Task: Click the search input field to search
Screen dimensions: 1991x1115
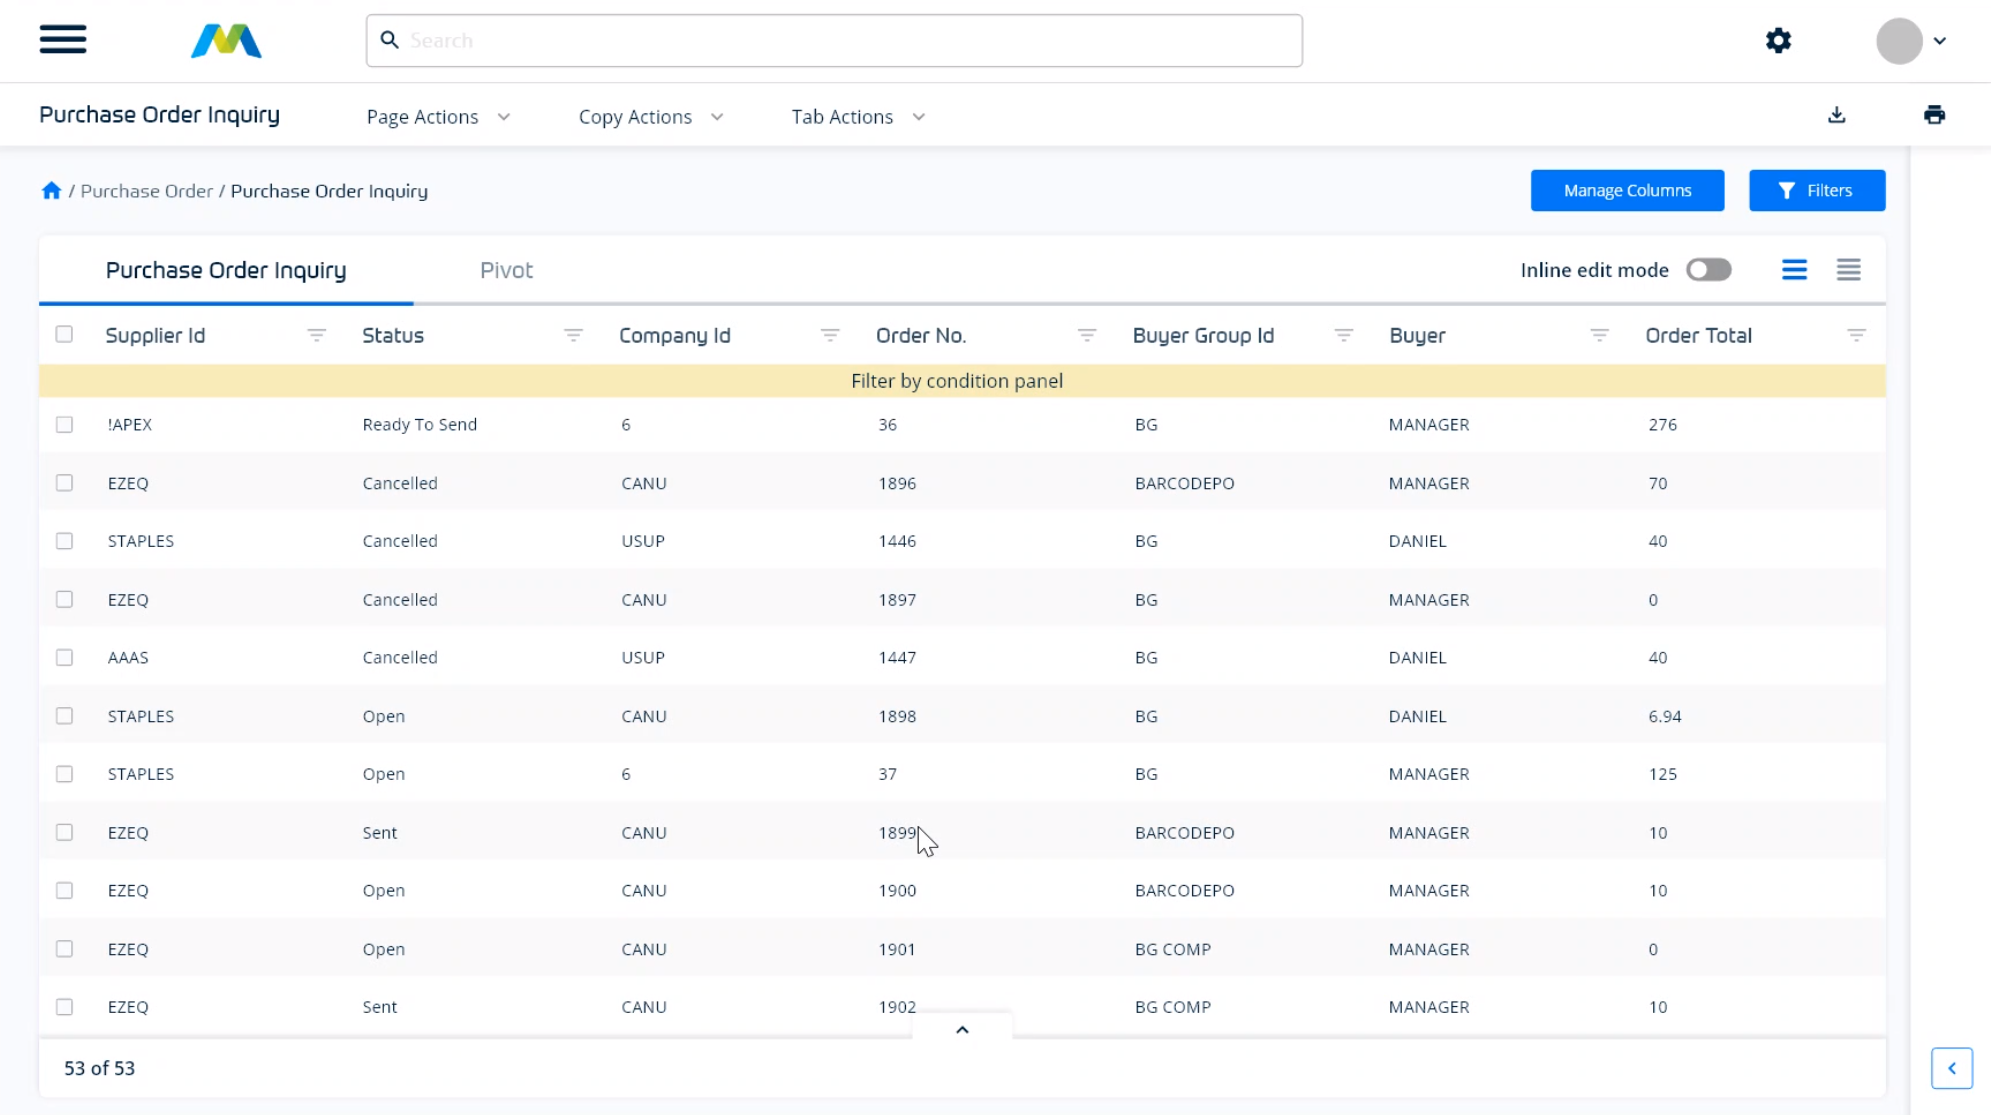Action: 834,40
